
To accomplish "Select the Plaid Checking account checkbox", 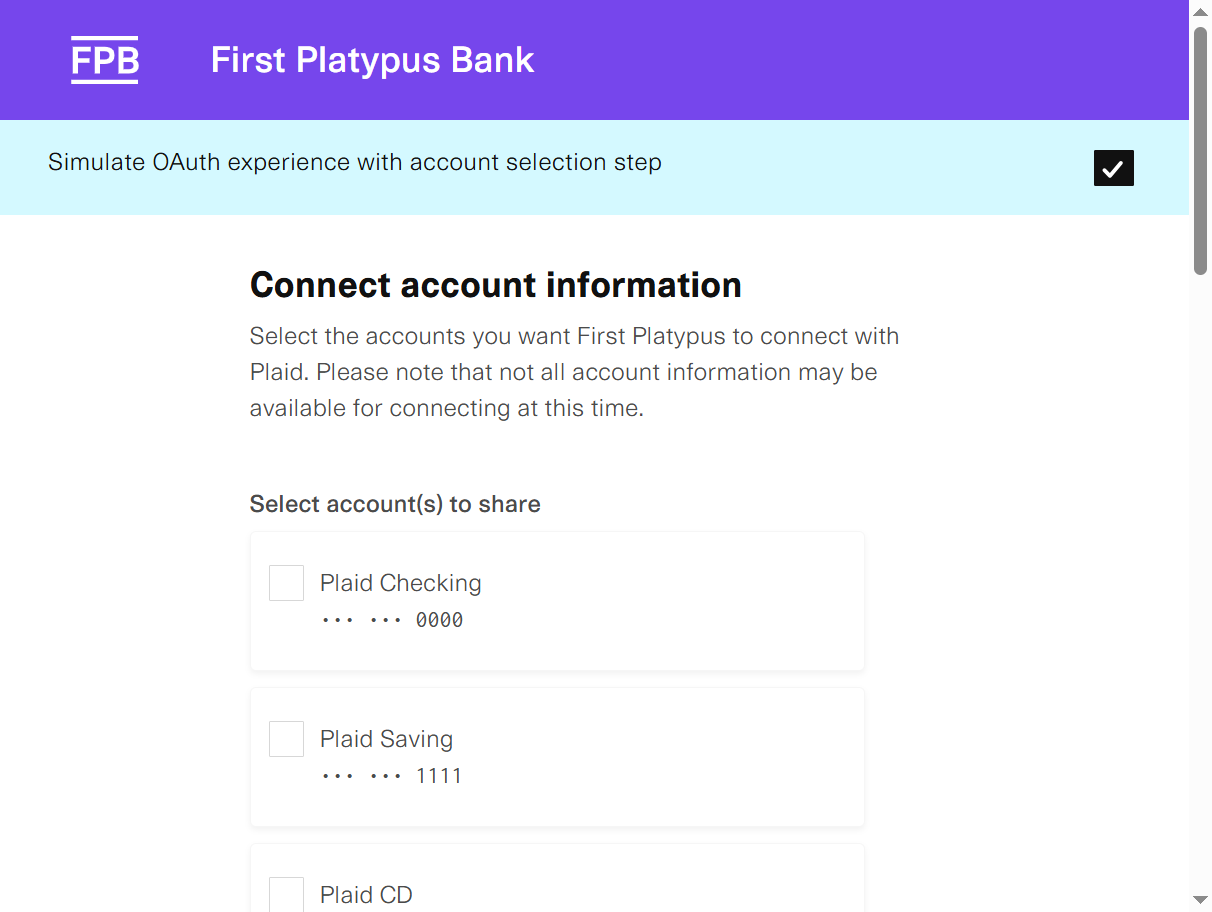I will tap(286, 582).
